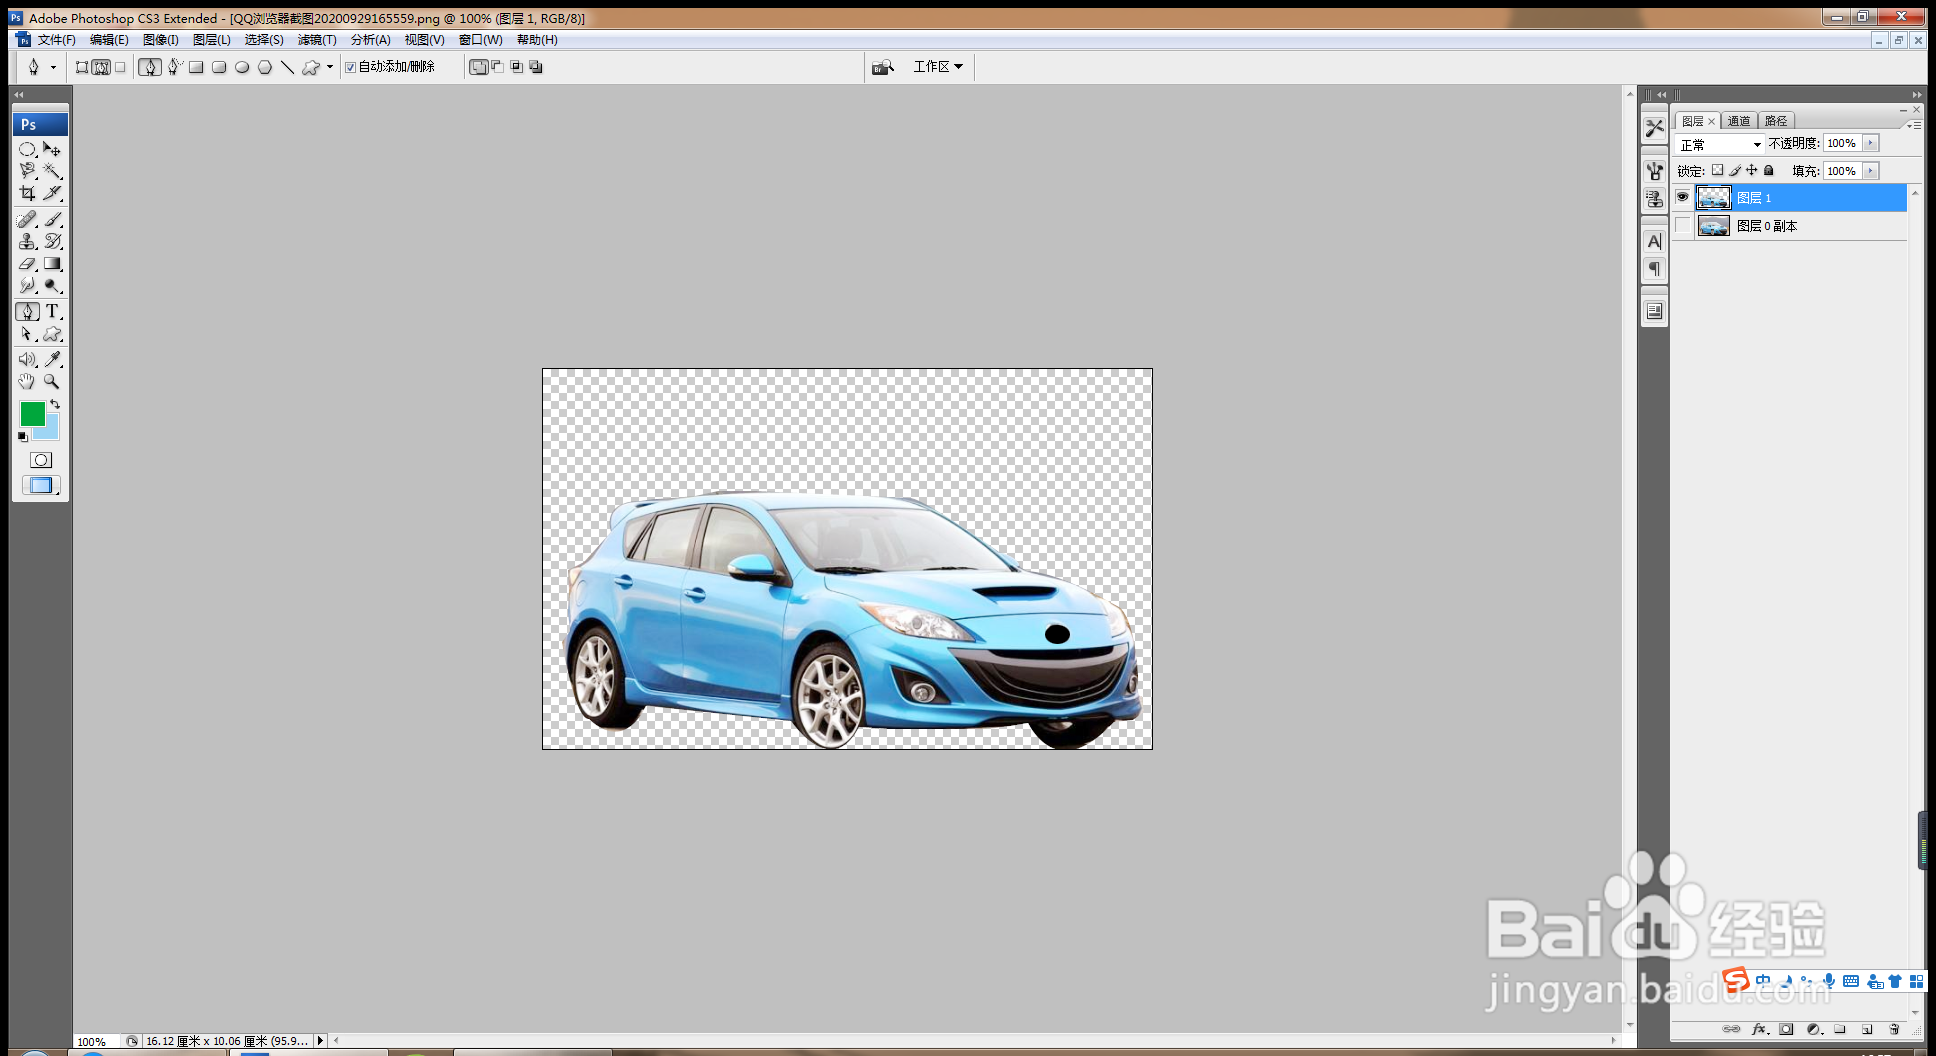This screenshot has height=1056, width=1936.
Task: Open the Layers panel options menu
Action: point(1914,125)
